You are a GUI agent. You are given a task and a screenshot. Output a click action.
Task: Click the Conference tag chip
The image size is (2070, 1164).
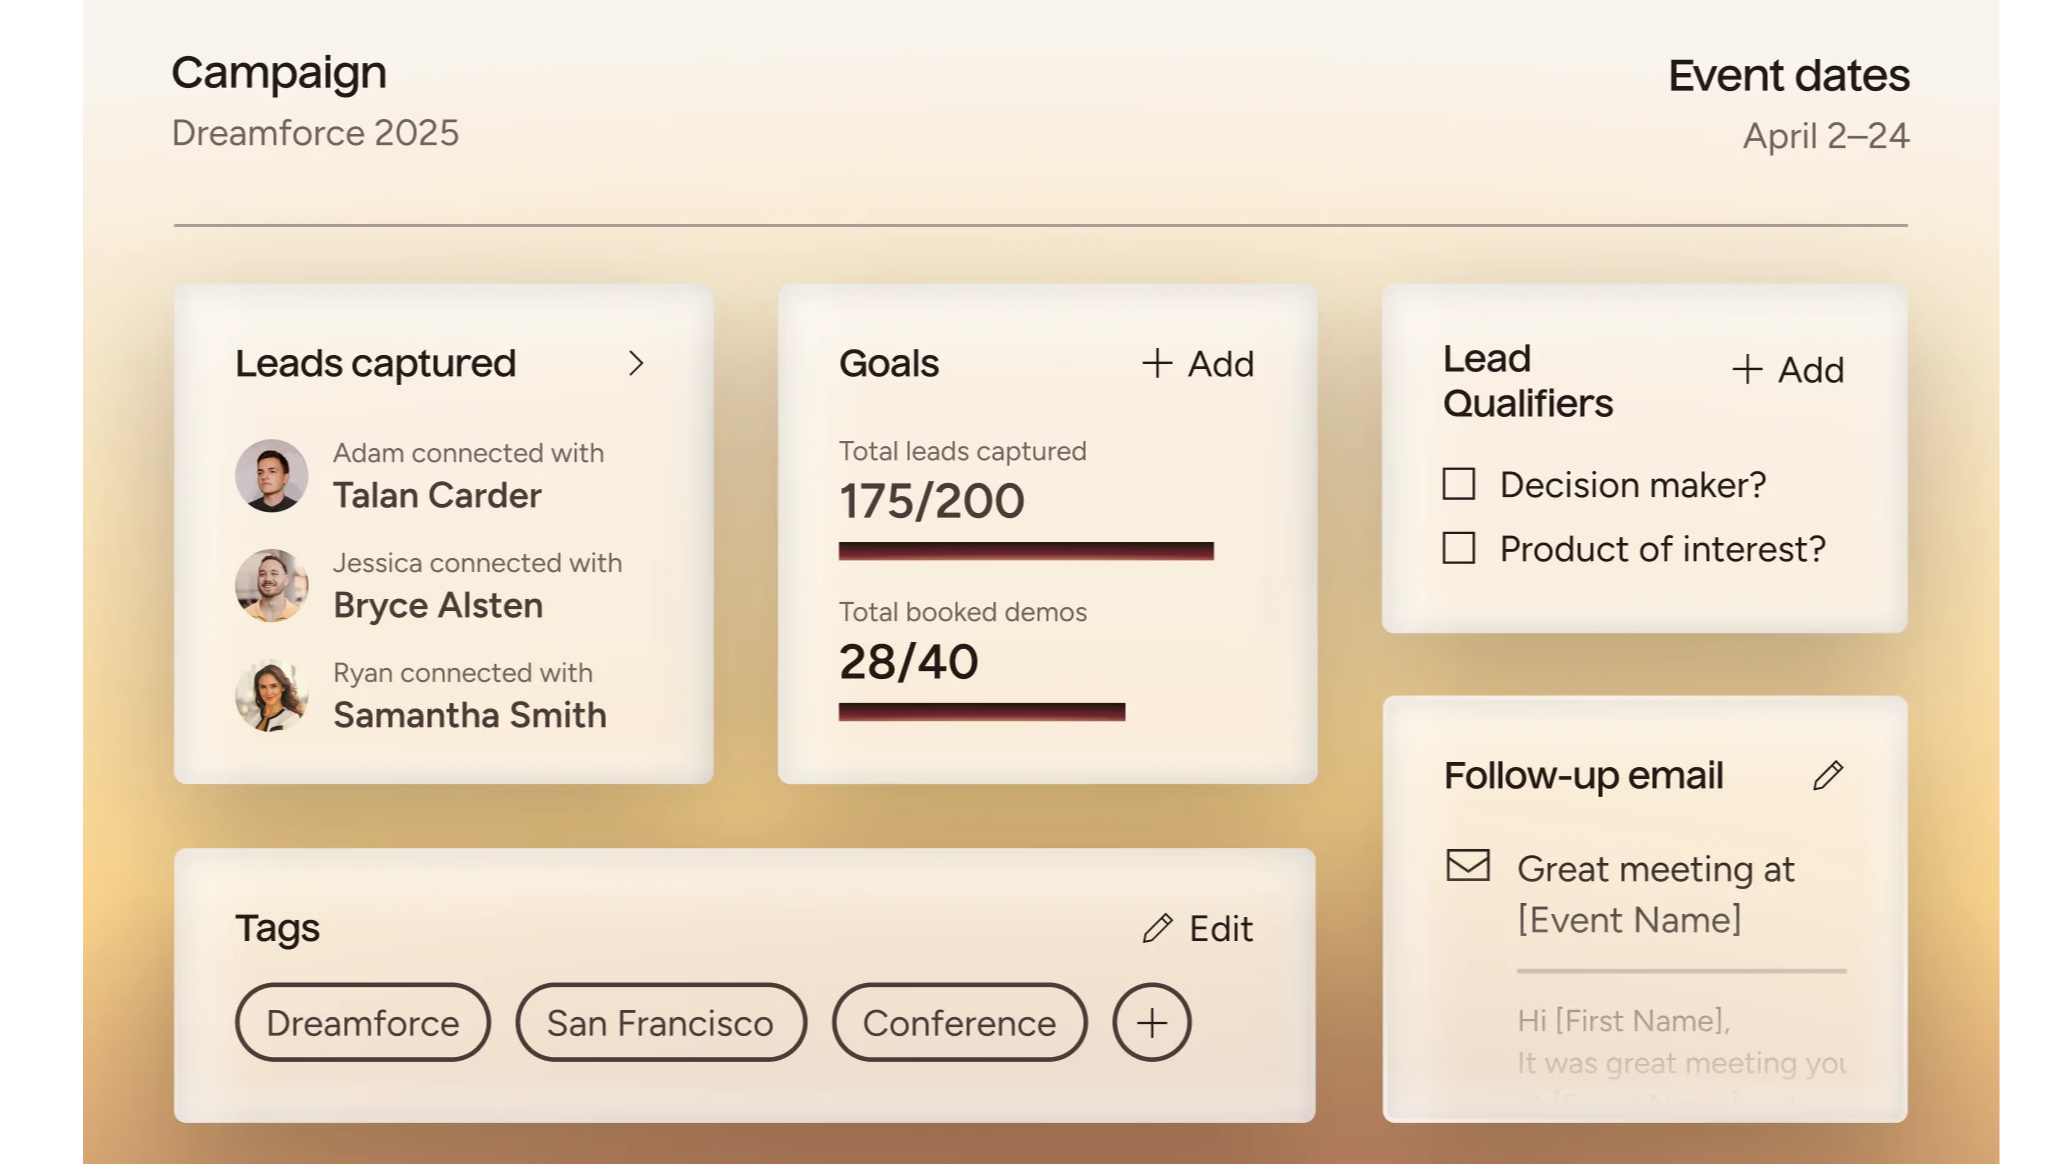coord(959,1023)
